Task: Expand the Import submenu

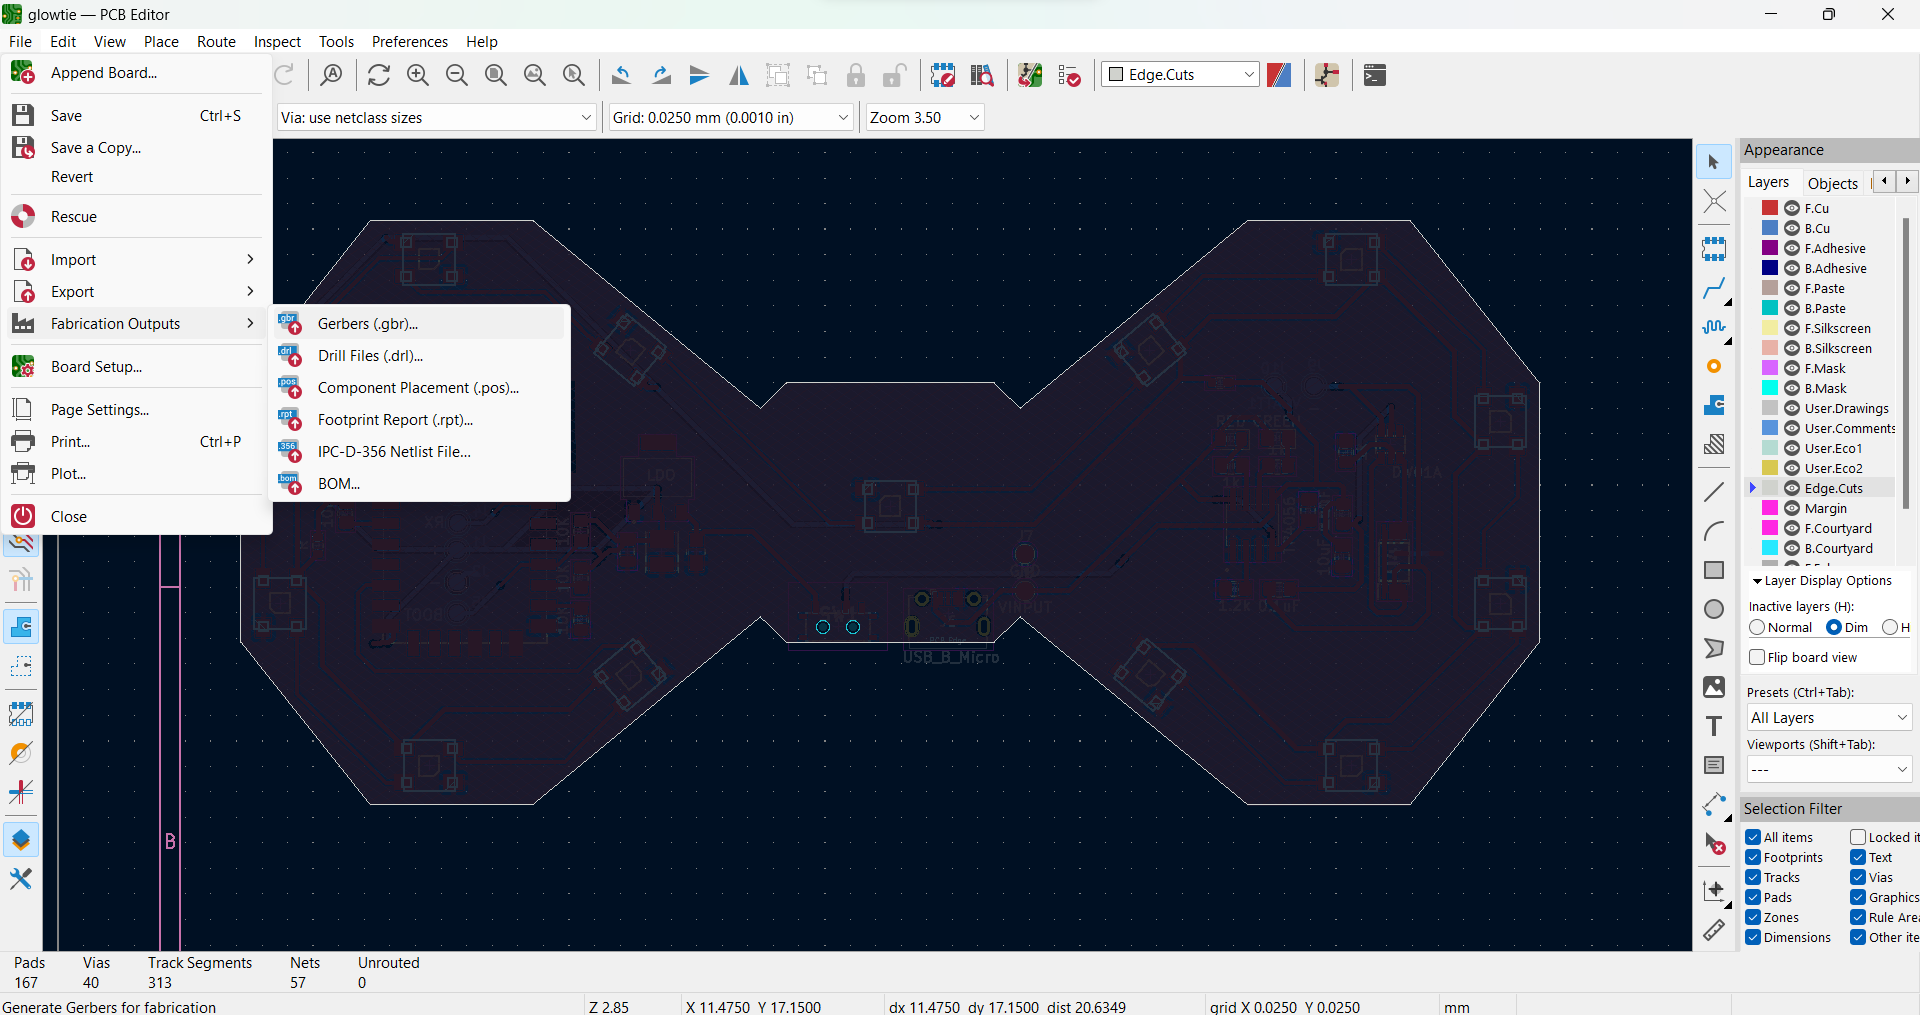Action: click(x=136, y=260)
